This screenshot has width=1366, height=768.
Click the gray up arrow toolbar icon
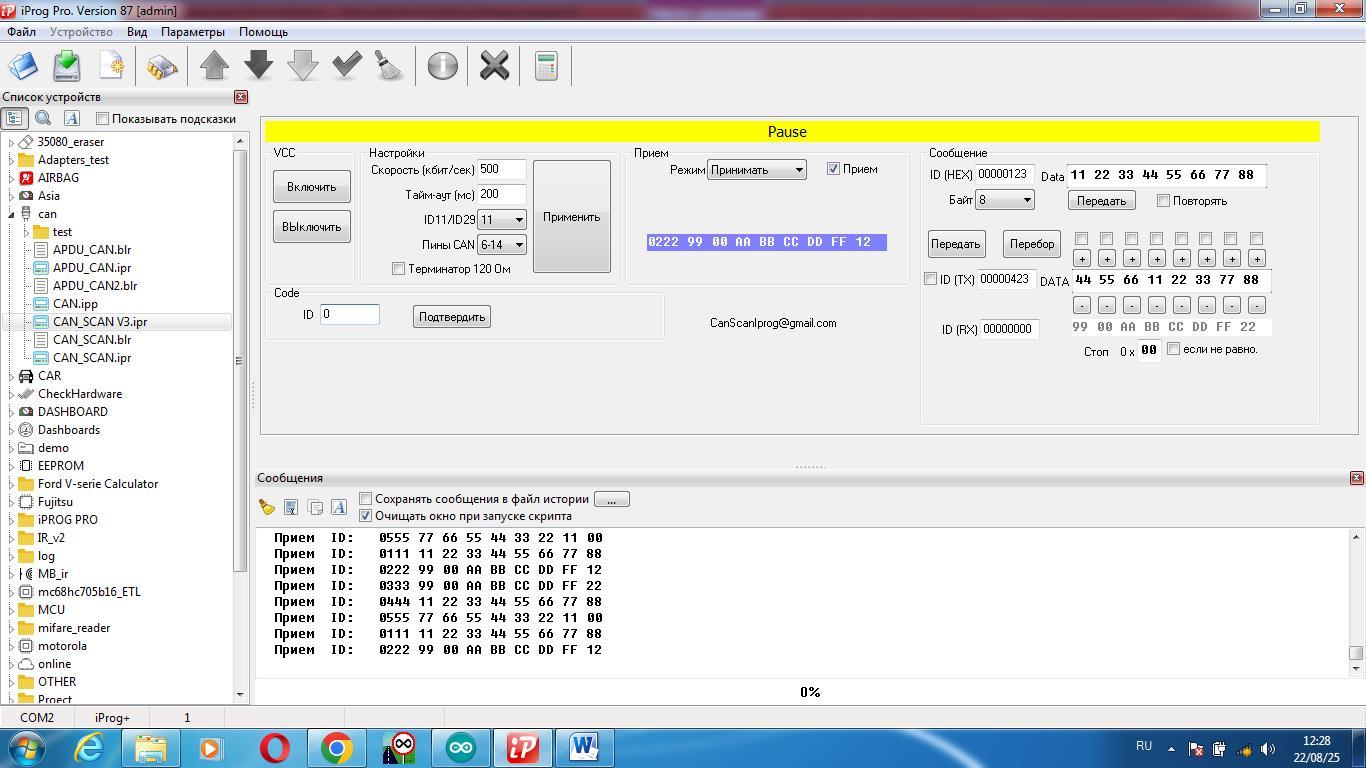tap(215, 66)
